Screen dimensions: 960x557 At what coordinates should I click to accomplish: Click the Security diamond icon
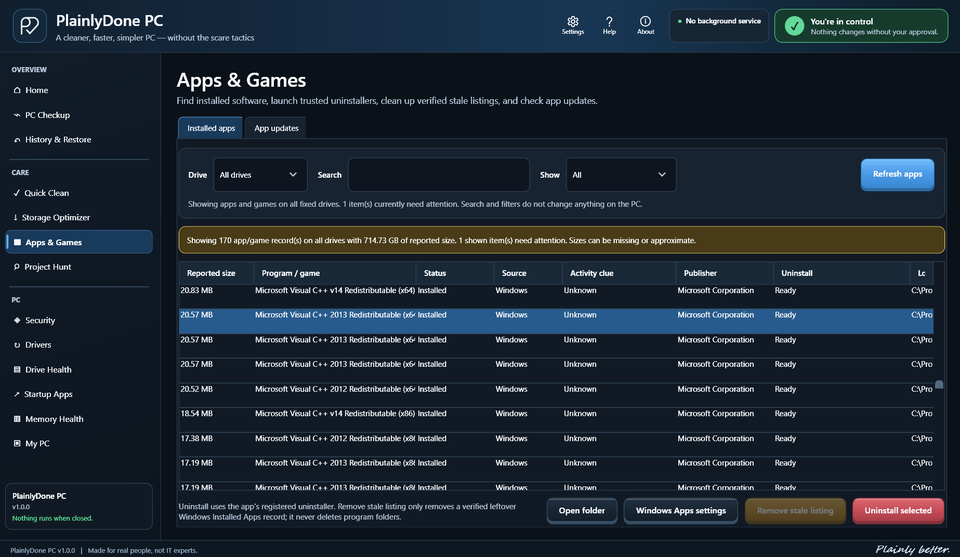[x=17, y=320]
